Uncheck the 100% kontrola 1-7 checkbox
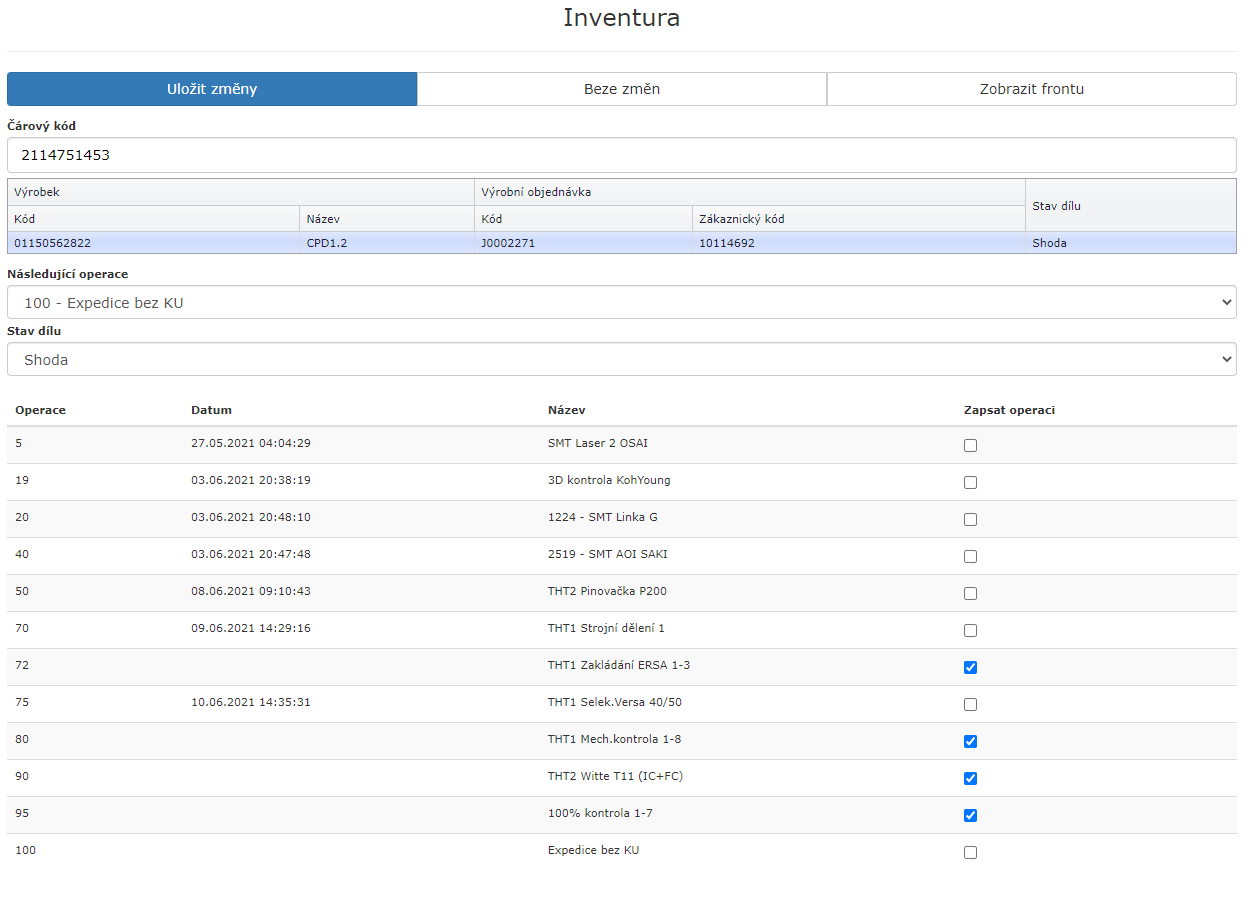Screen dimensions: 1249x913 coord(970,816)
